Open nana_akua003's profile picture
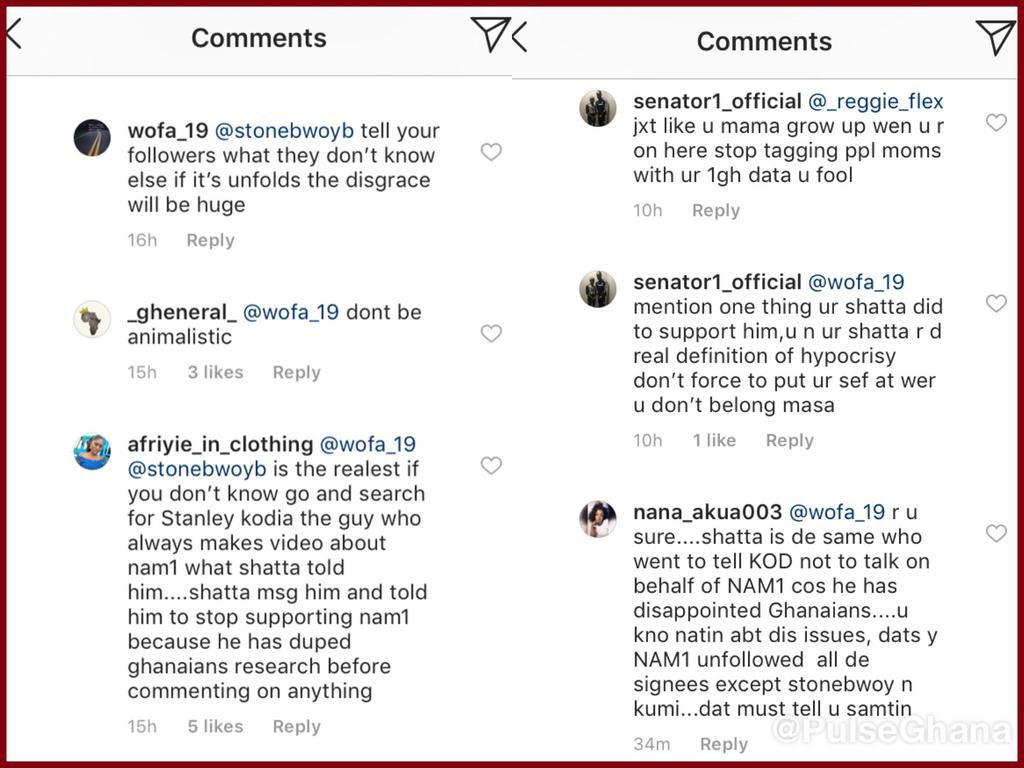Viewport: 1024px width, 768px height. point(598,517)
